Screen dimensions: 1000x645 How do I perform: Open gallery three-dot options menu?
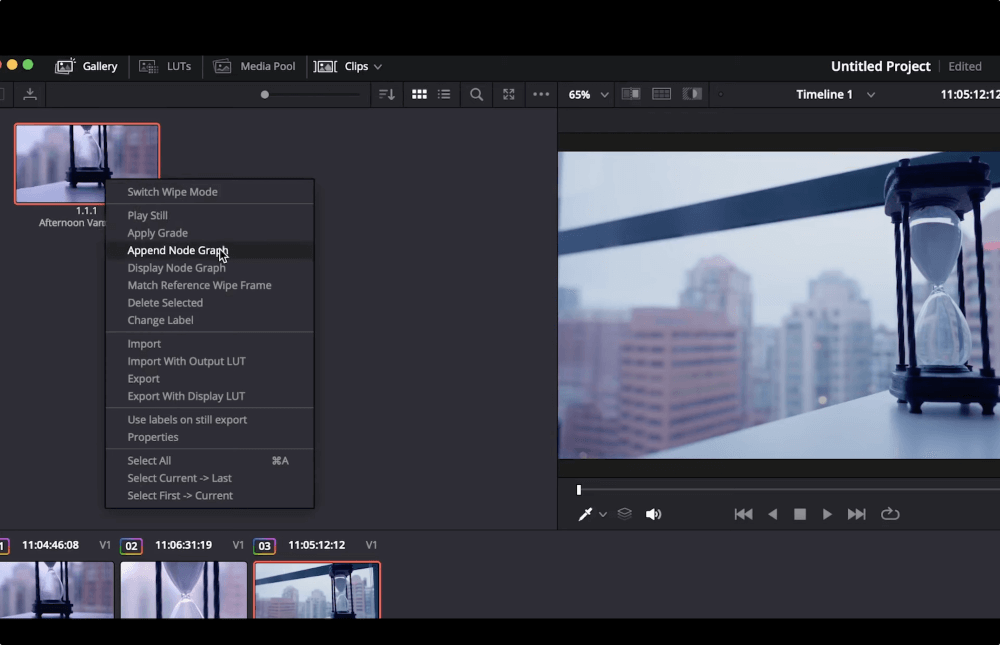(541, 94)
